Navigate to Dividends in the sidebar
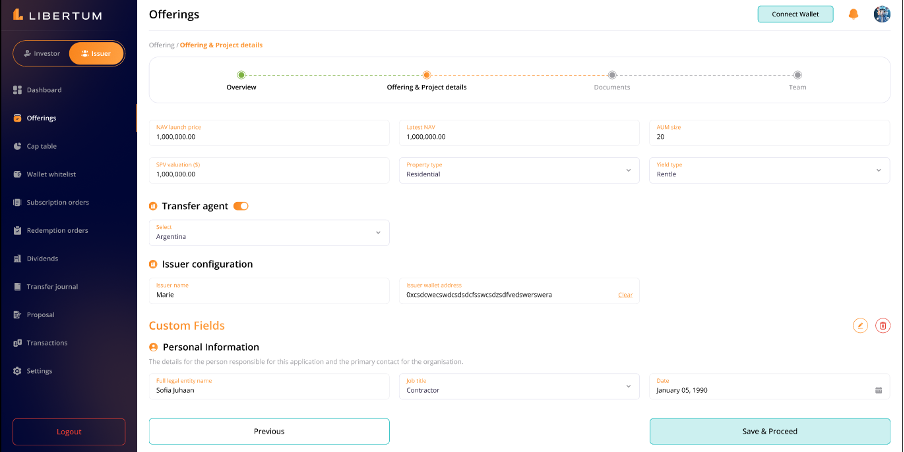 point(44,258)
